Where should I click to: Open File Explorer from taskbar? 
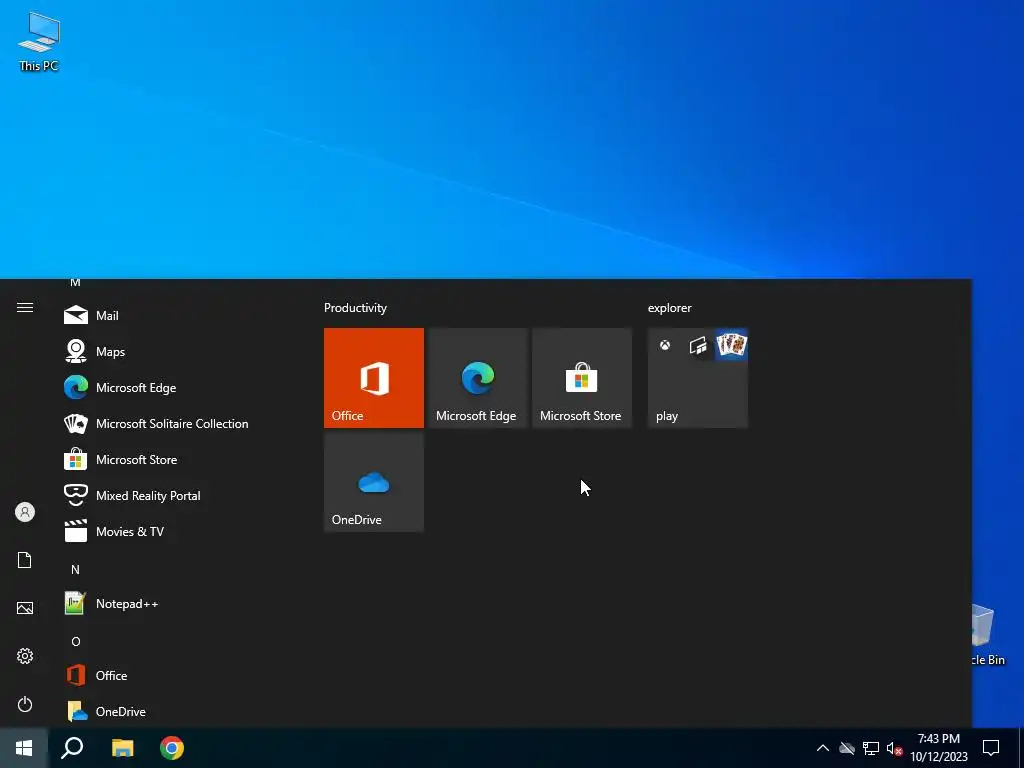pyautogui.click(x=122, y=748)
